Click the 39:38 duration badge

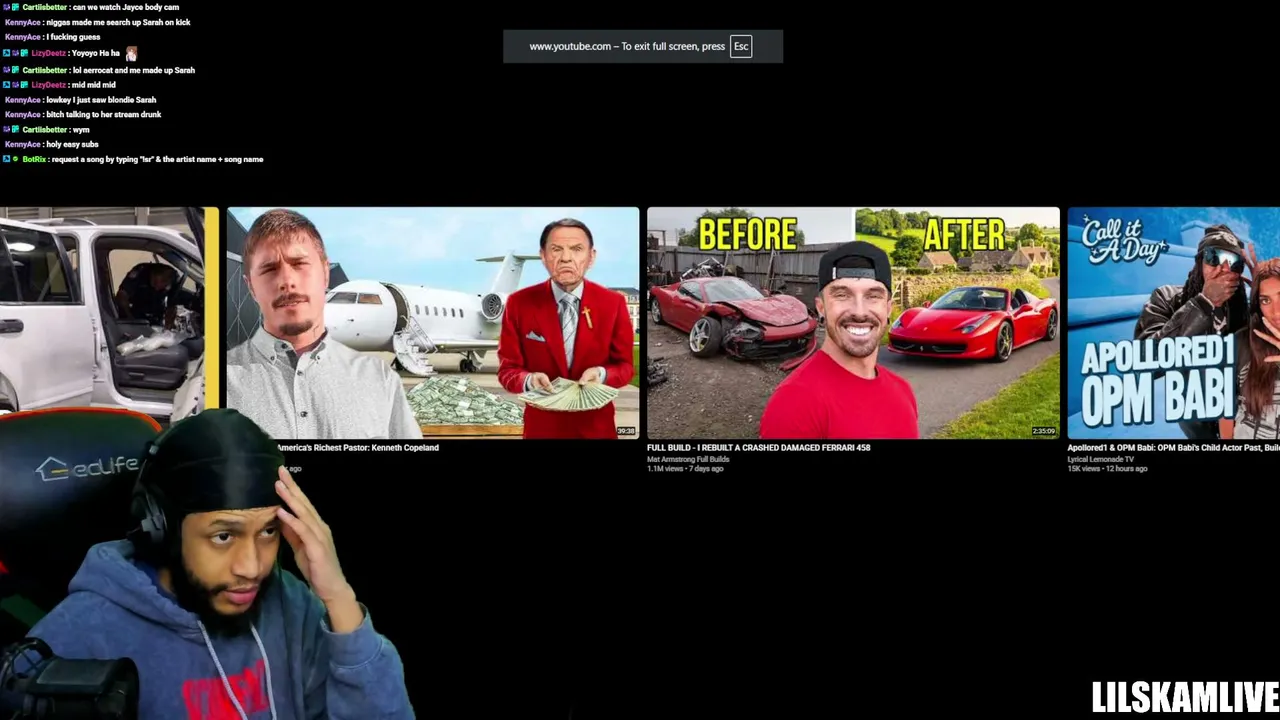[x=626, y=431]
